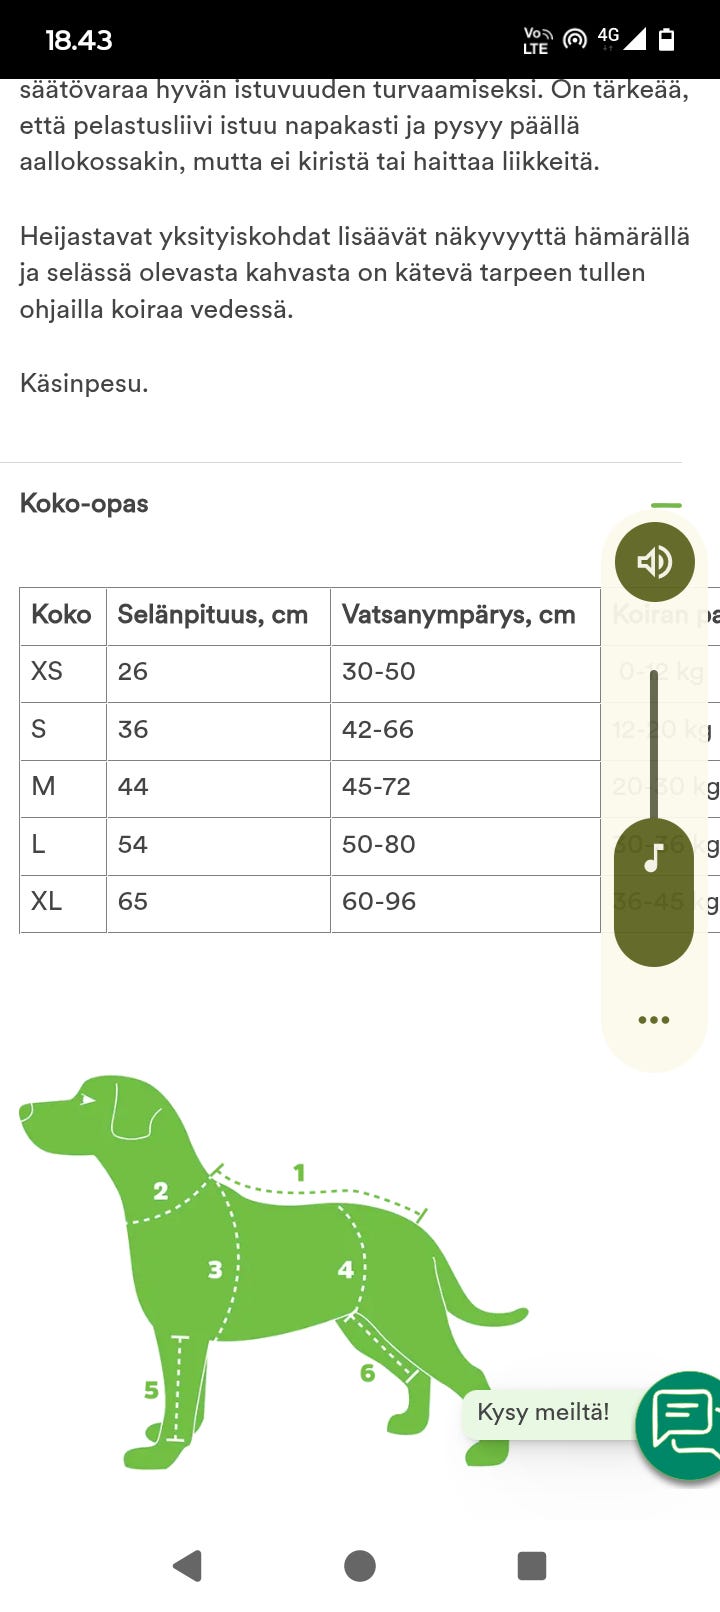
Task: Tap the 4G signal strength icon
Action: 622,40
